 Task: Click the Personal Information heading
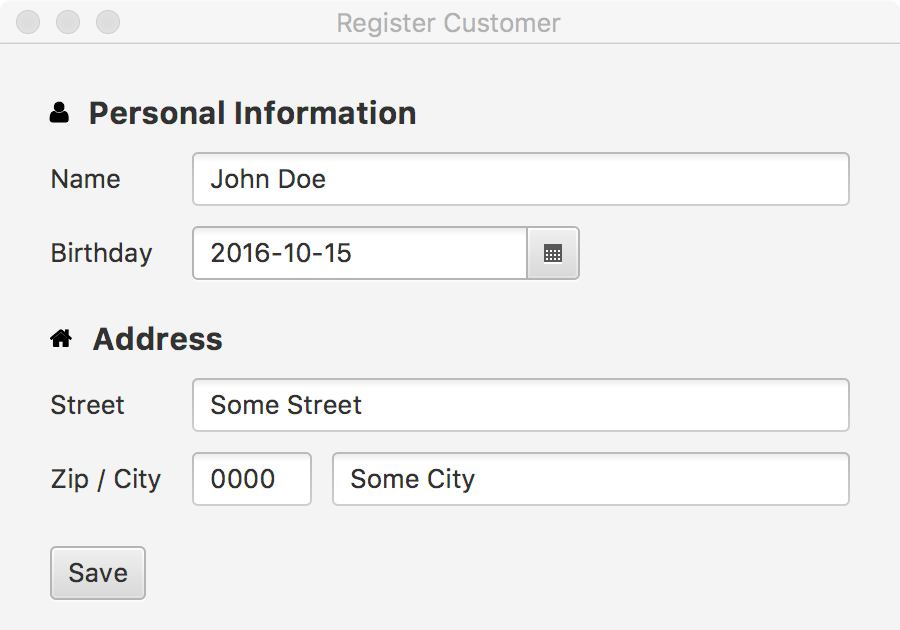252,114
